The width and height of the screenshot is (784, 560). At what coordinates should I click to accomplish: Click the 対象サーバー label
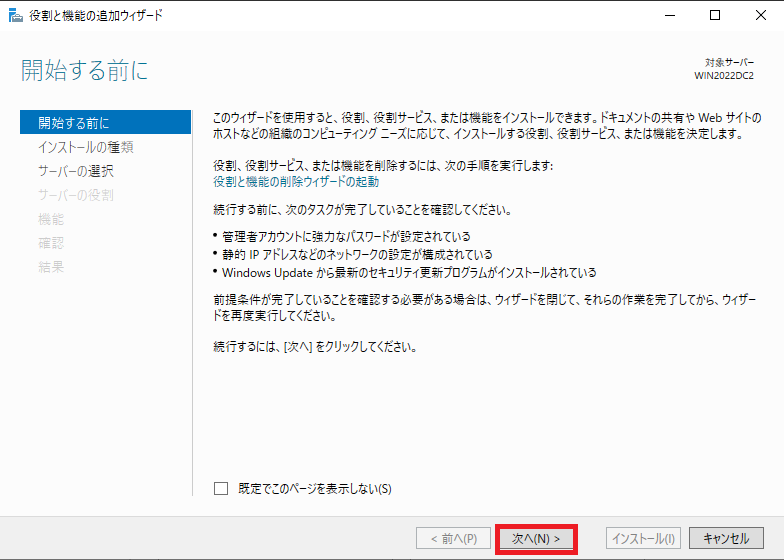[x=729, y=62]
